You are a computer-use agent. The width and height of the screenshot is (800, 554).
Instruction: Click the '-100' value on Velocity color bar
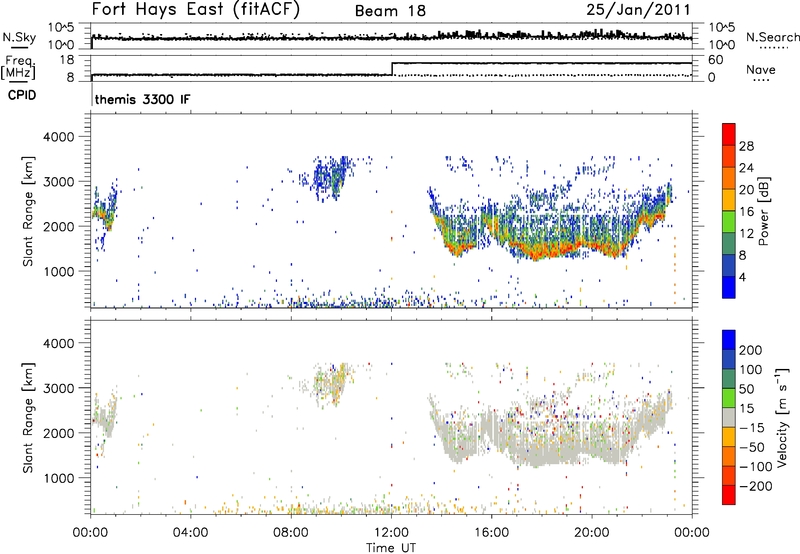point(756,467)
